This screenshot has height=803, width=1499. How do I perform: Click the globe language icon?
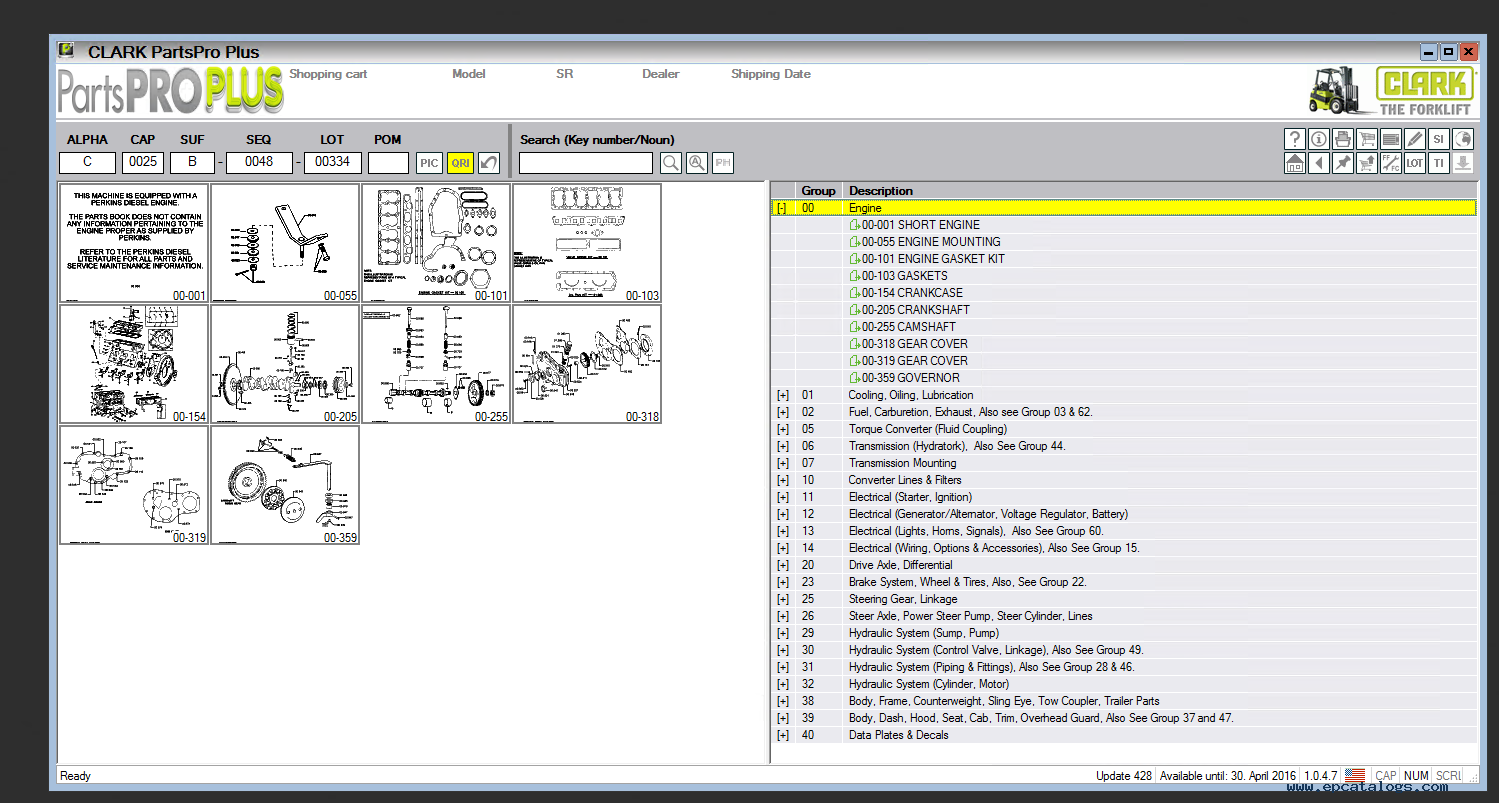[1463, 139]
